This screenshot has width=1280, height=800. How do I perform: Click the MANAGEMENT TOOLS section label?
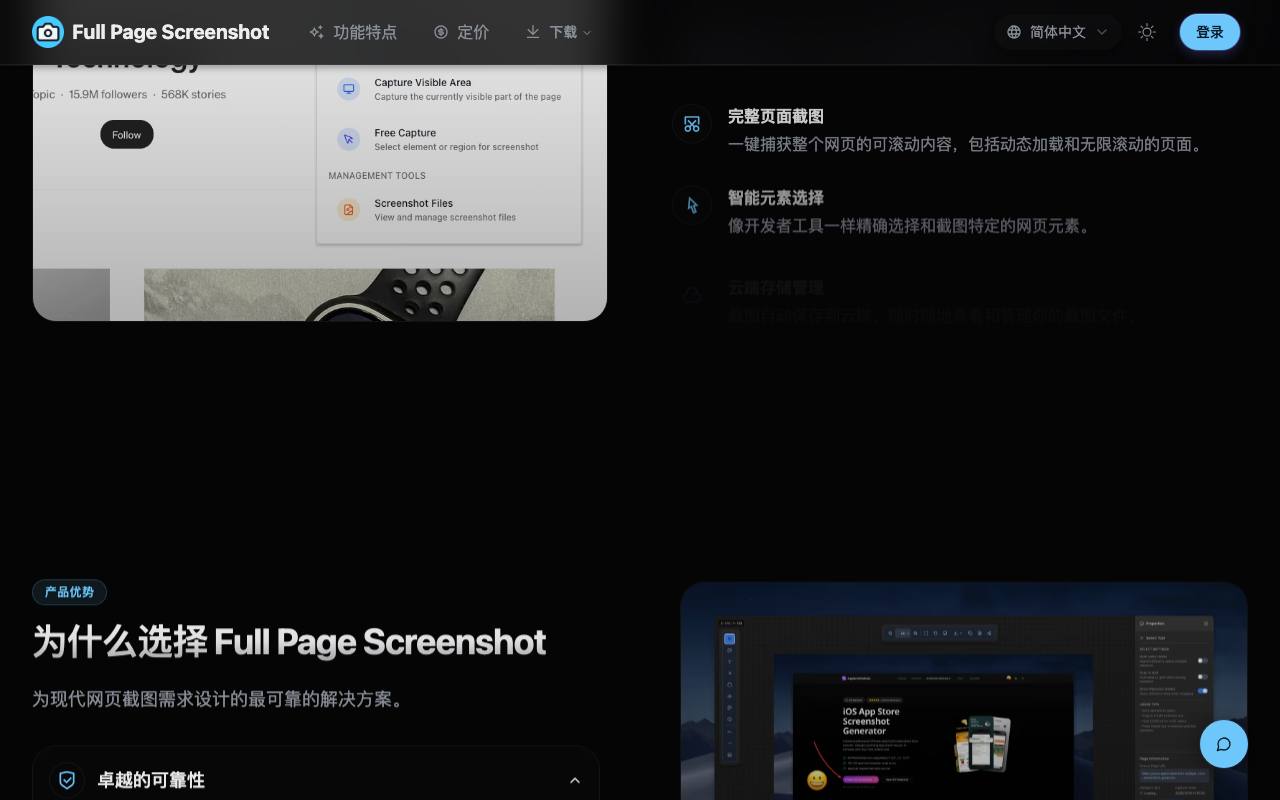(x=377, y=176)
